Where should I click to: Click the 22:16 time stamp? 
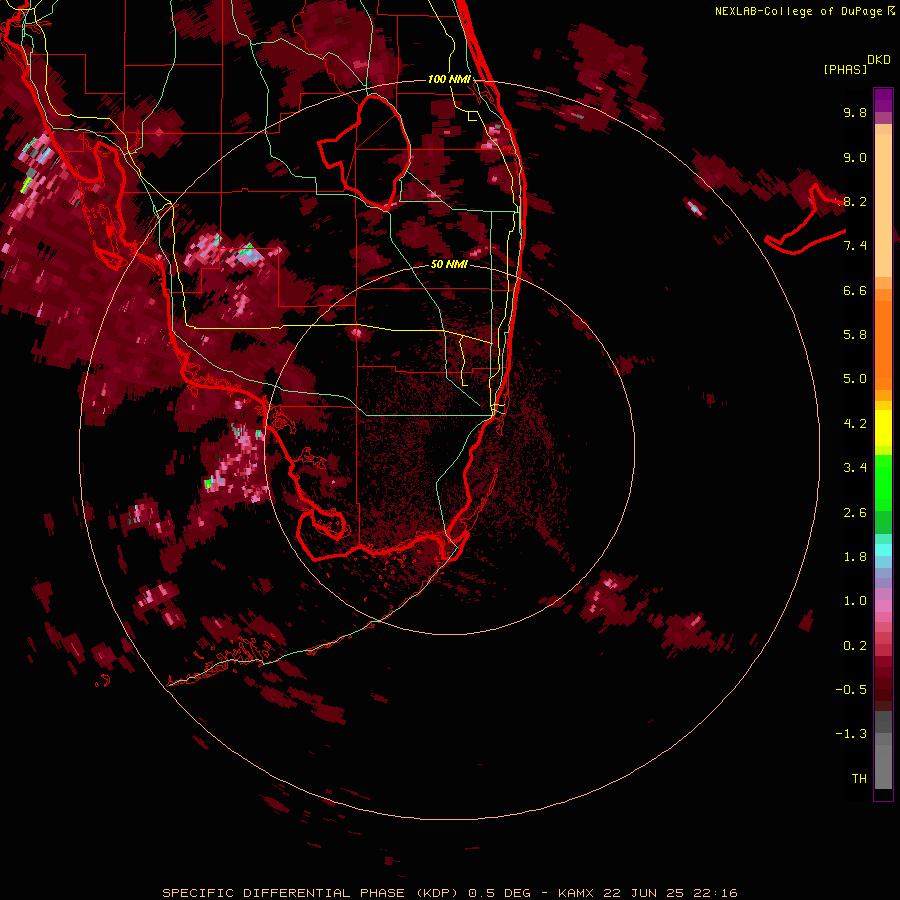(x=715, y=893)
